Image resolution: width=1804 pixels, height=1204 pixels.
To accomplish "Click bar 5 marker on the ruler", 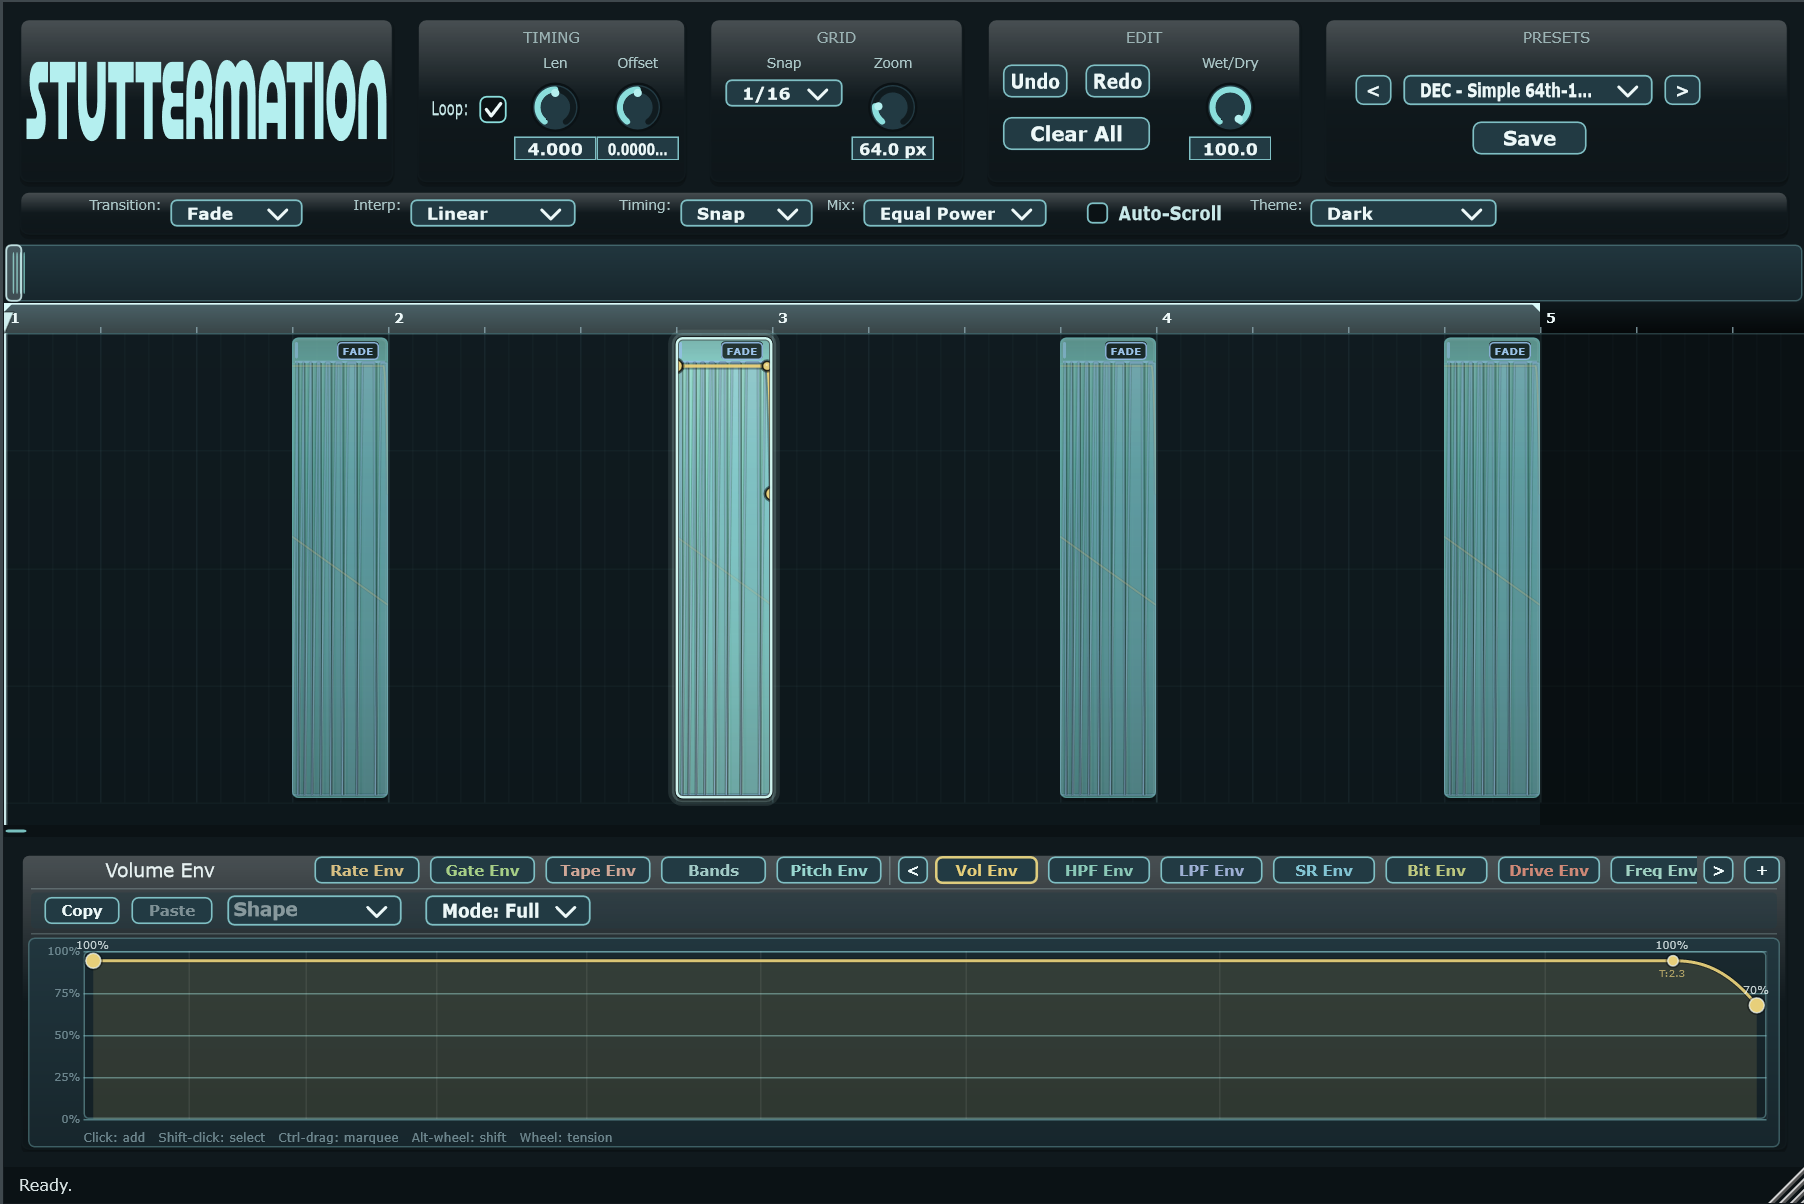I will point(1551,318).
